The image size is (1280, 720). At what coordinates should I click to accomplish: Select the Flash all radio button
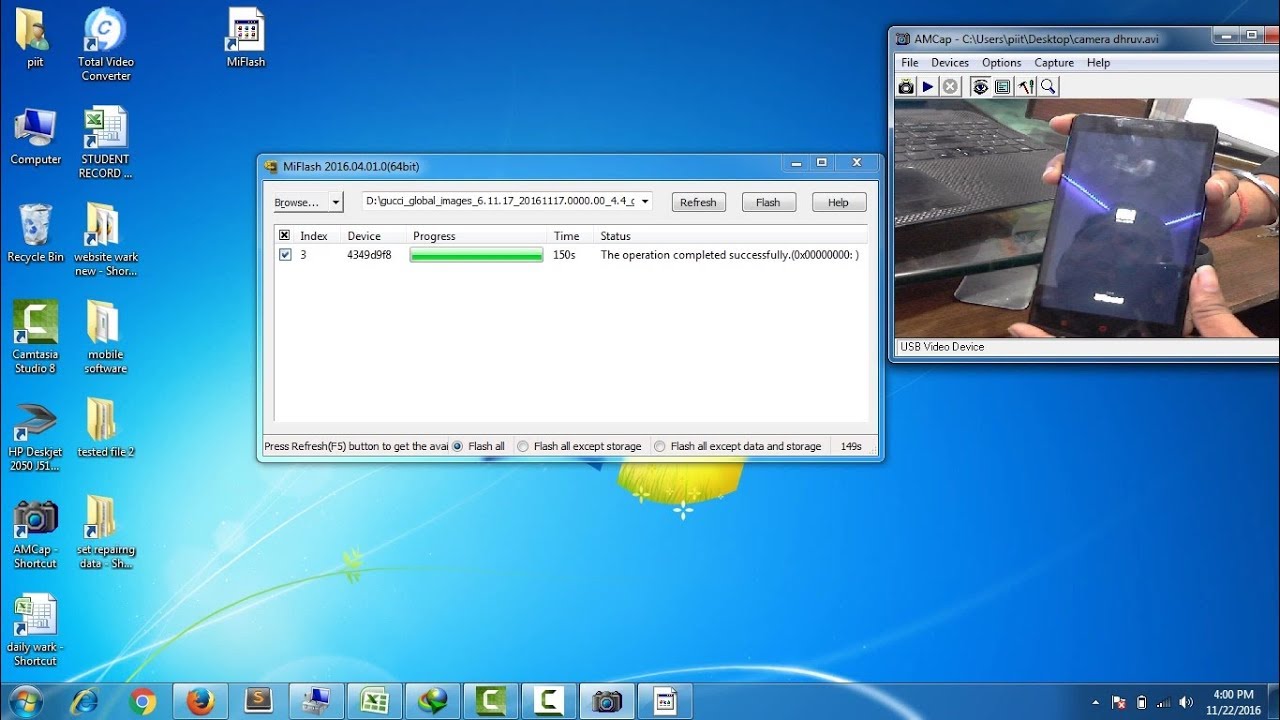tap(458, 446)
